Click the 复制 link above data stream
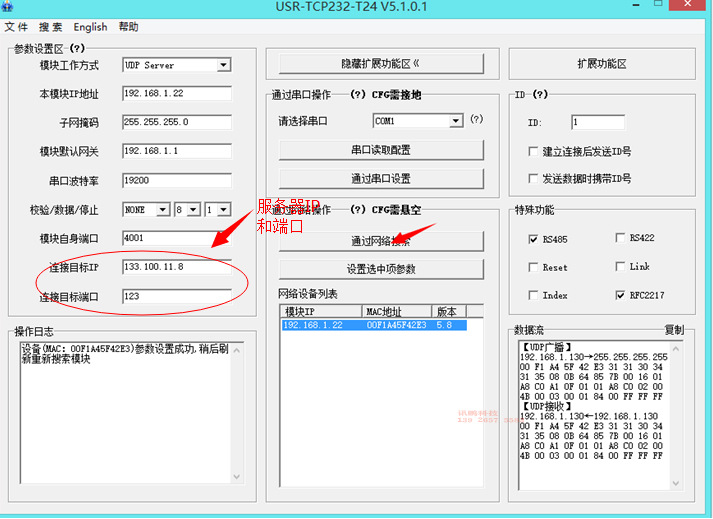 [x=674, y=330]
